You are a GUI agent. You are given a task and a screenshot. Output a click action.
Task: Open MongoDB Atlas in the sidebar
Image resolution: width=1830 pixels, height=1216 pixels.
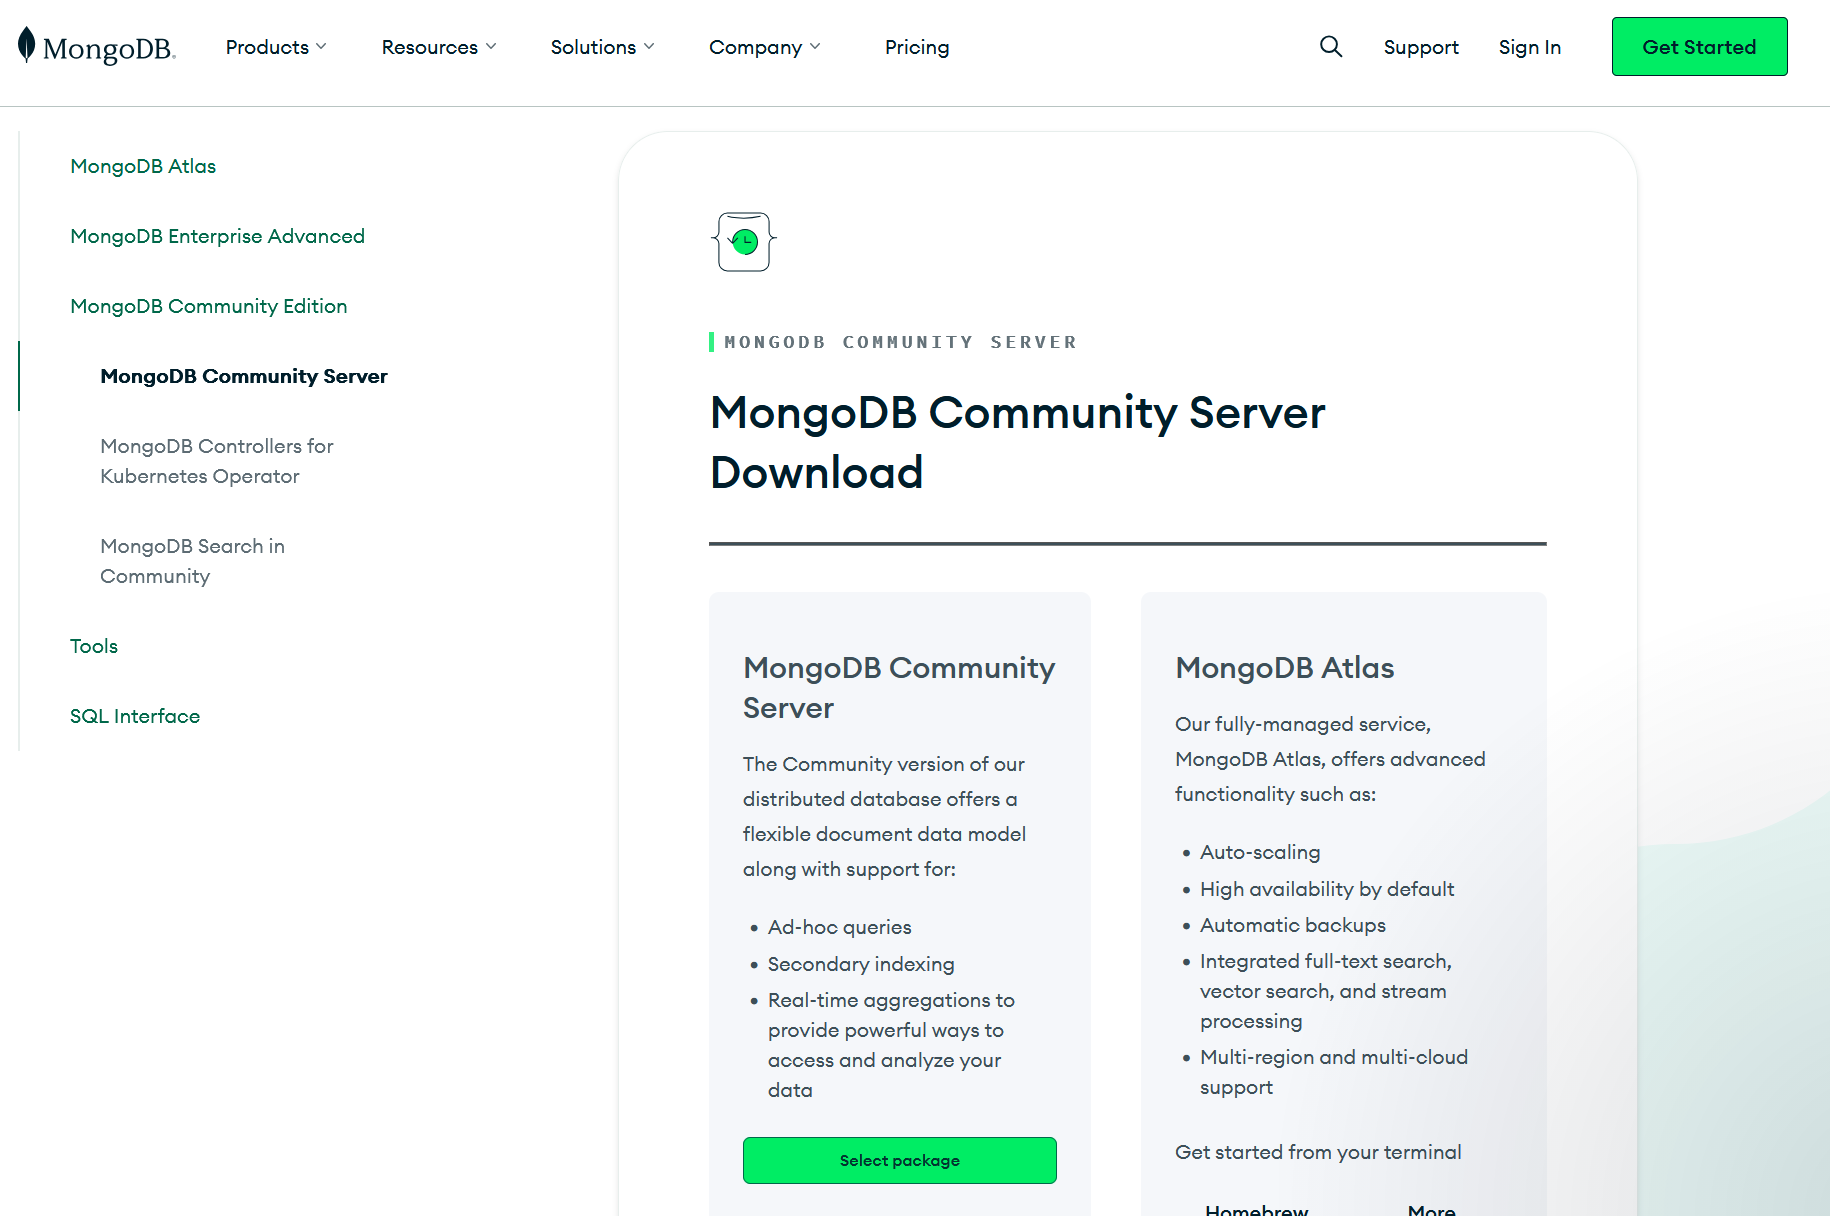click(143, 166)
